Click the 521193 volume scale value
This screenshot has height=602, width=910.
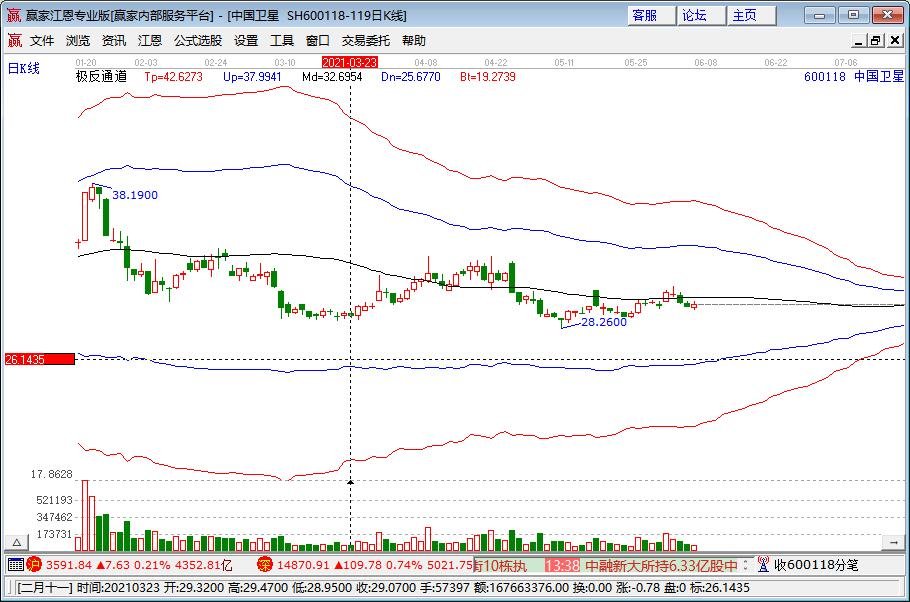(x=54, y=500)
